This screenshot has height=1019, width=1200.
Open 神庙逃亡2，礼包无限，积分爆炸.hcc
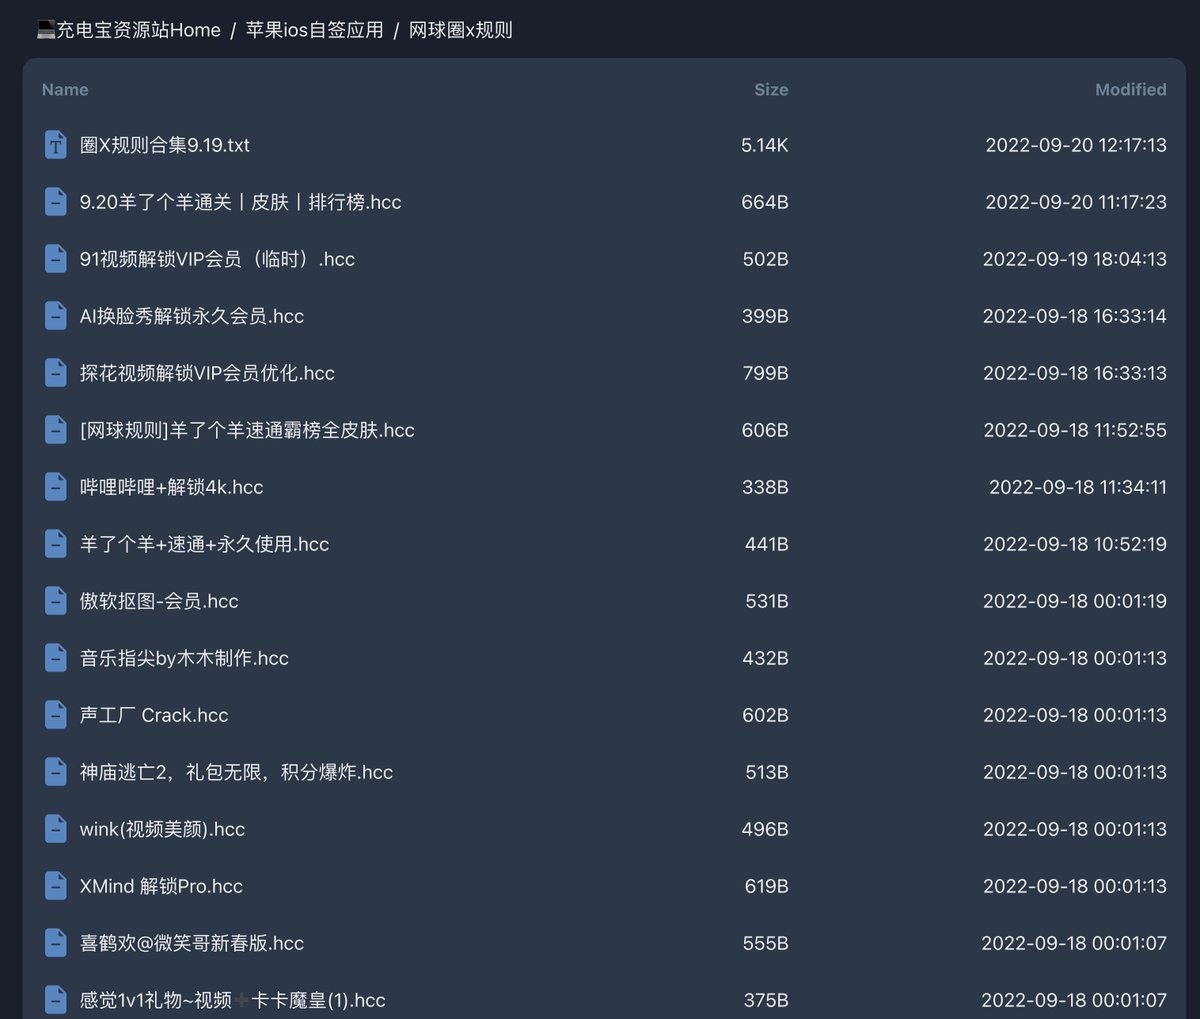click(236, 772)
